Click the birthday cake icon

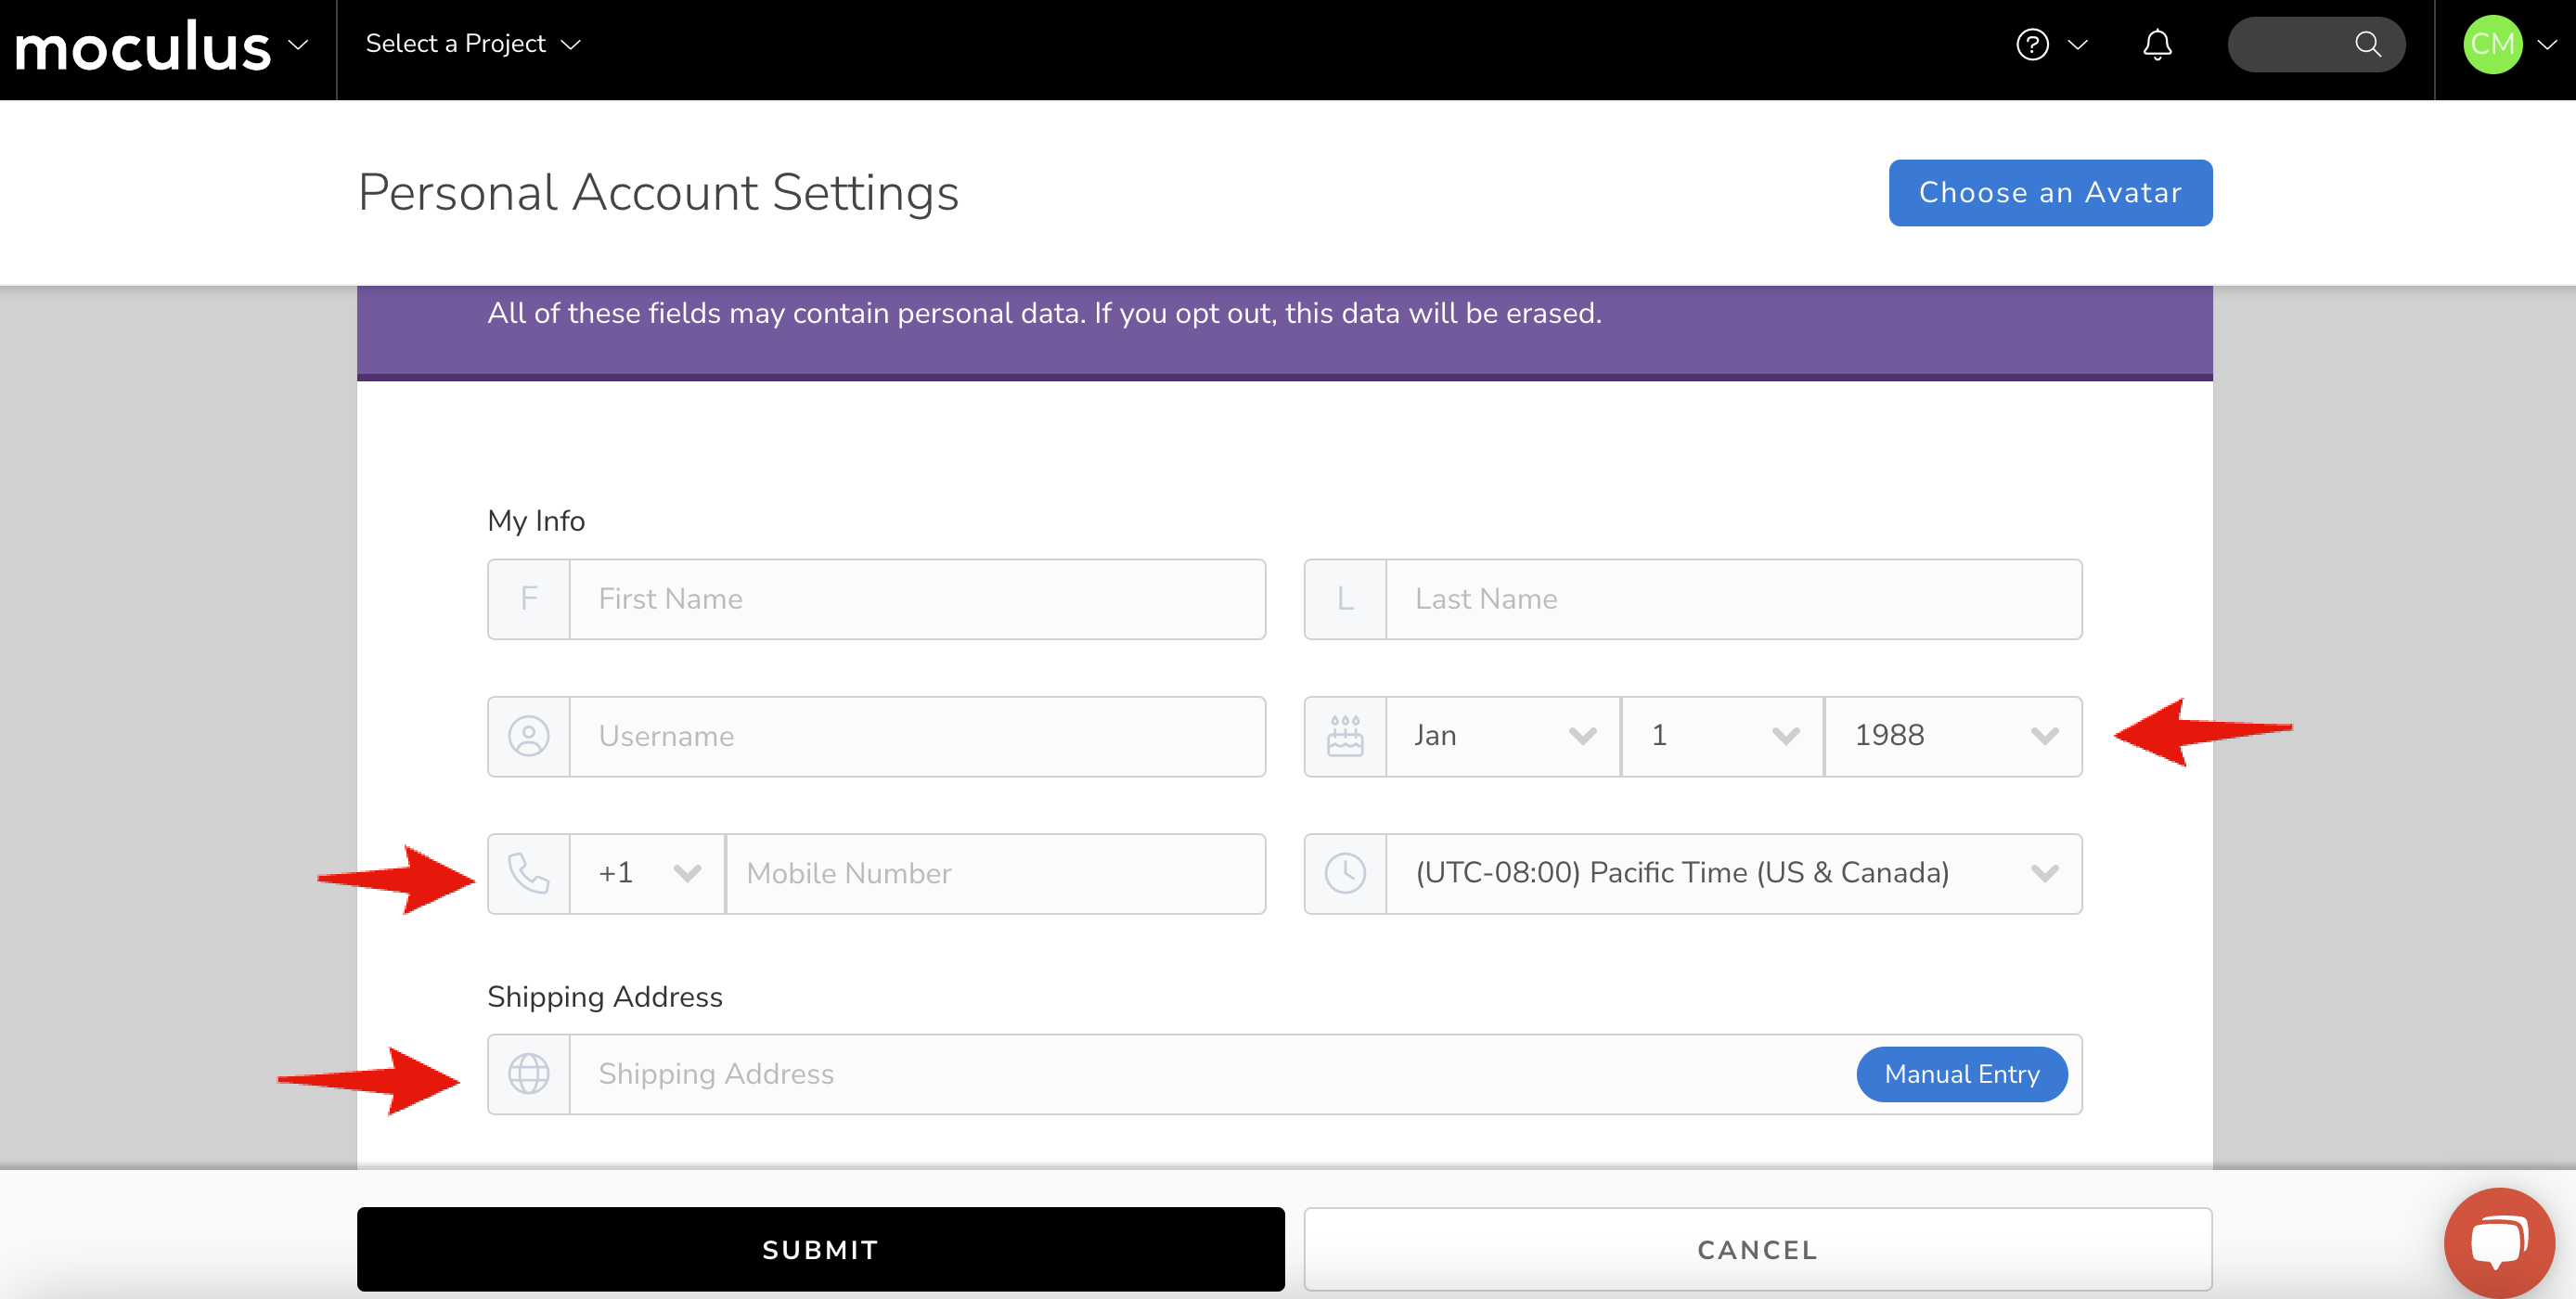point(1346,736)
